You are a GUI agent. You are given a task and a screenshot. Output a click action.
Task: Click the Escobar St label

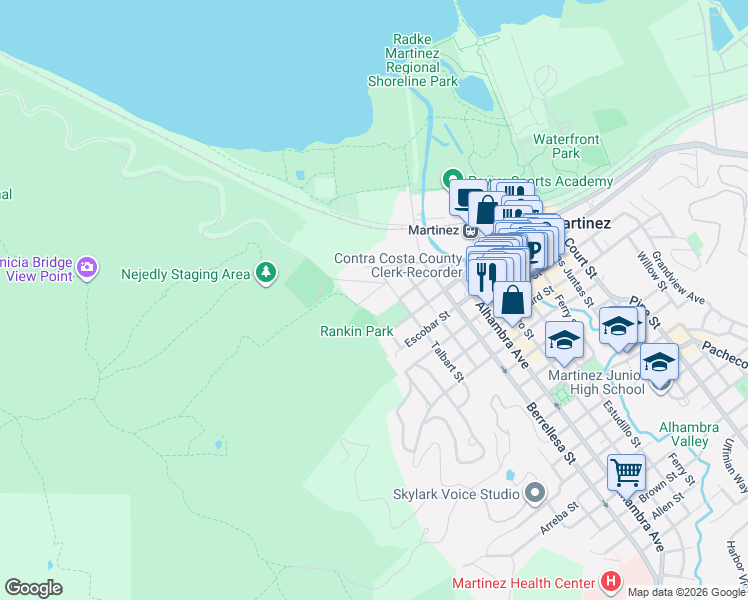[x=427, y=329]
